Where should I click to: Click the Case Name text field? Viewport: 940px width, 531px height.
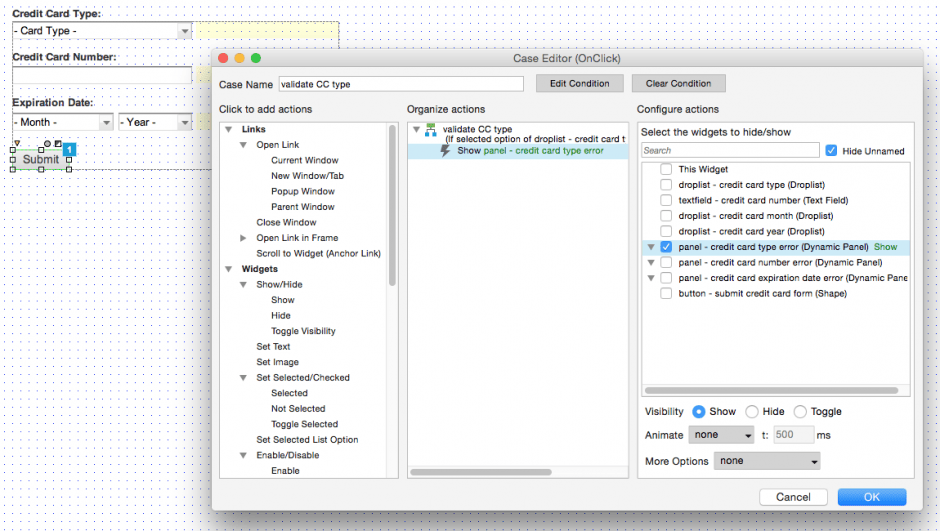click(400, 85)
